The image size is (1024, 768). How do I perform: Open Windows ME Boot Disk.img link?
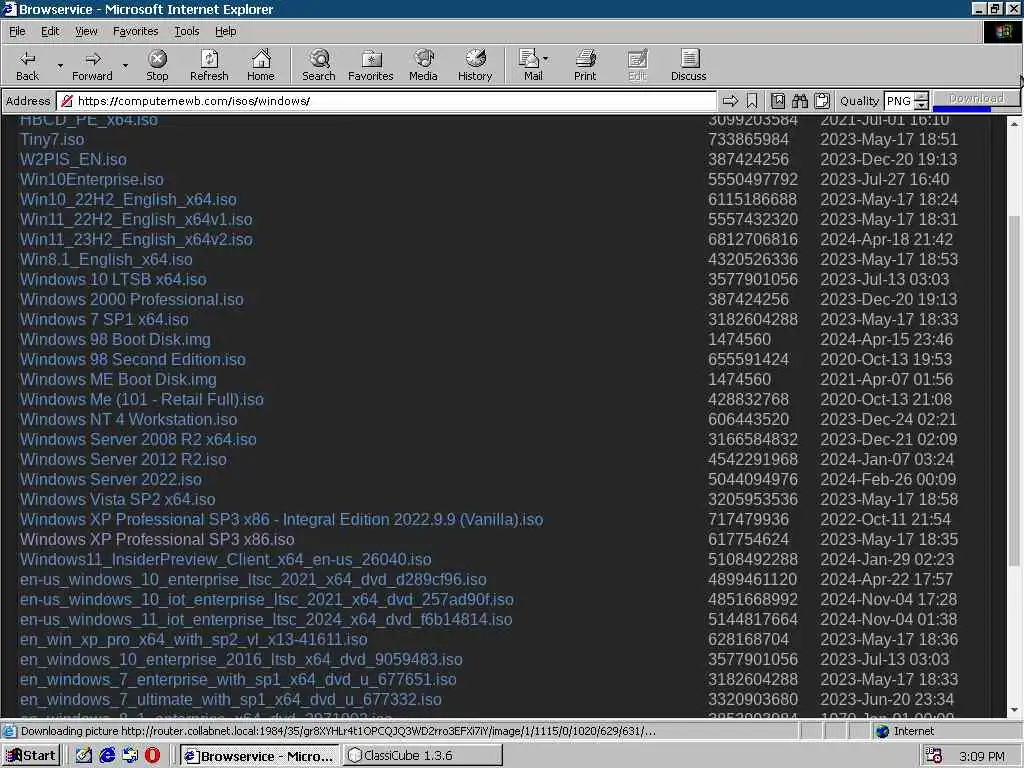[x=118, y=379]
